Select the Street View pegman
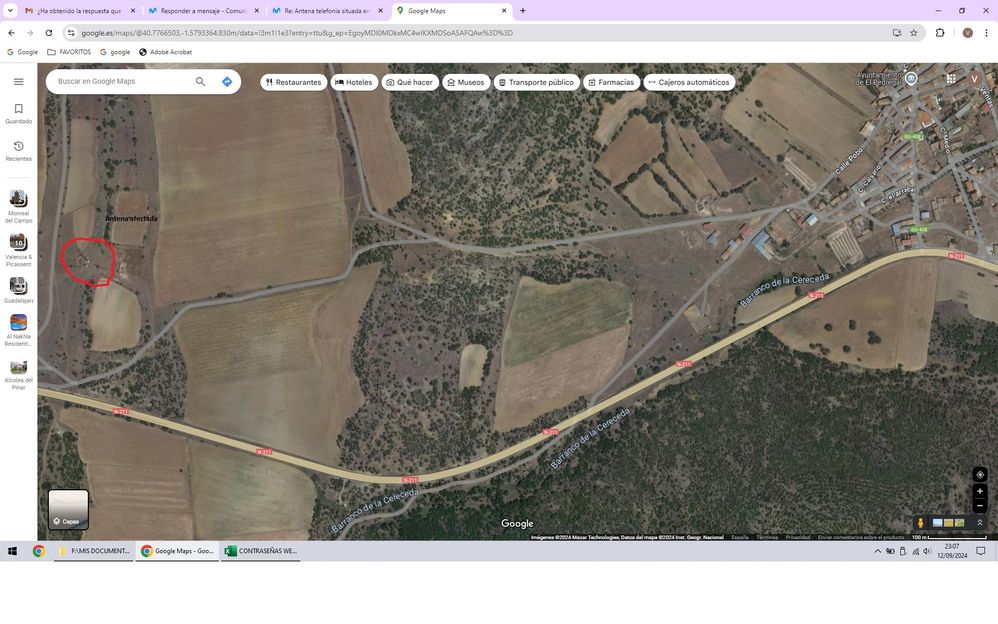Viewport: 998px width, 624px height. coord(921,523)
